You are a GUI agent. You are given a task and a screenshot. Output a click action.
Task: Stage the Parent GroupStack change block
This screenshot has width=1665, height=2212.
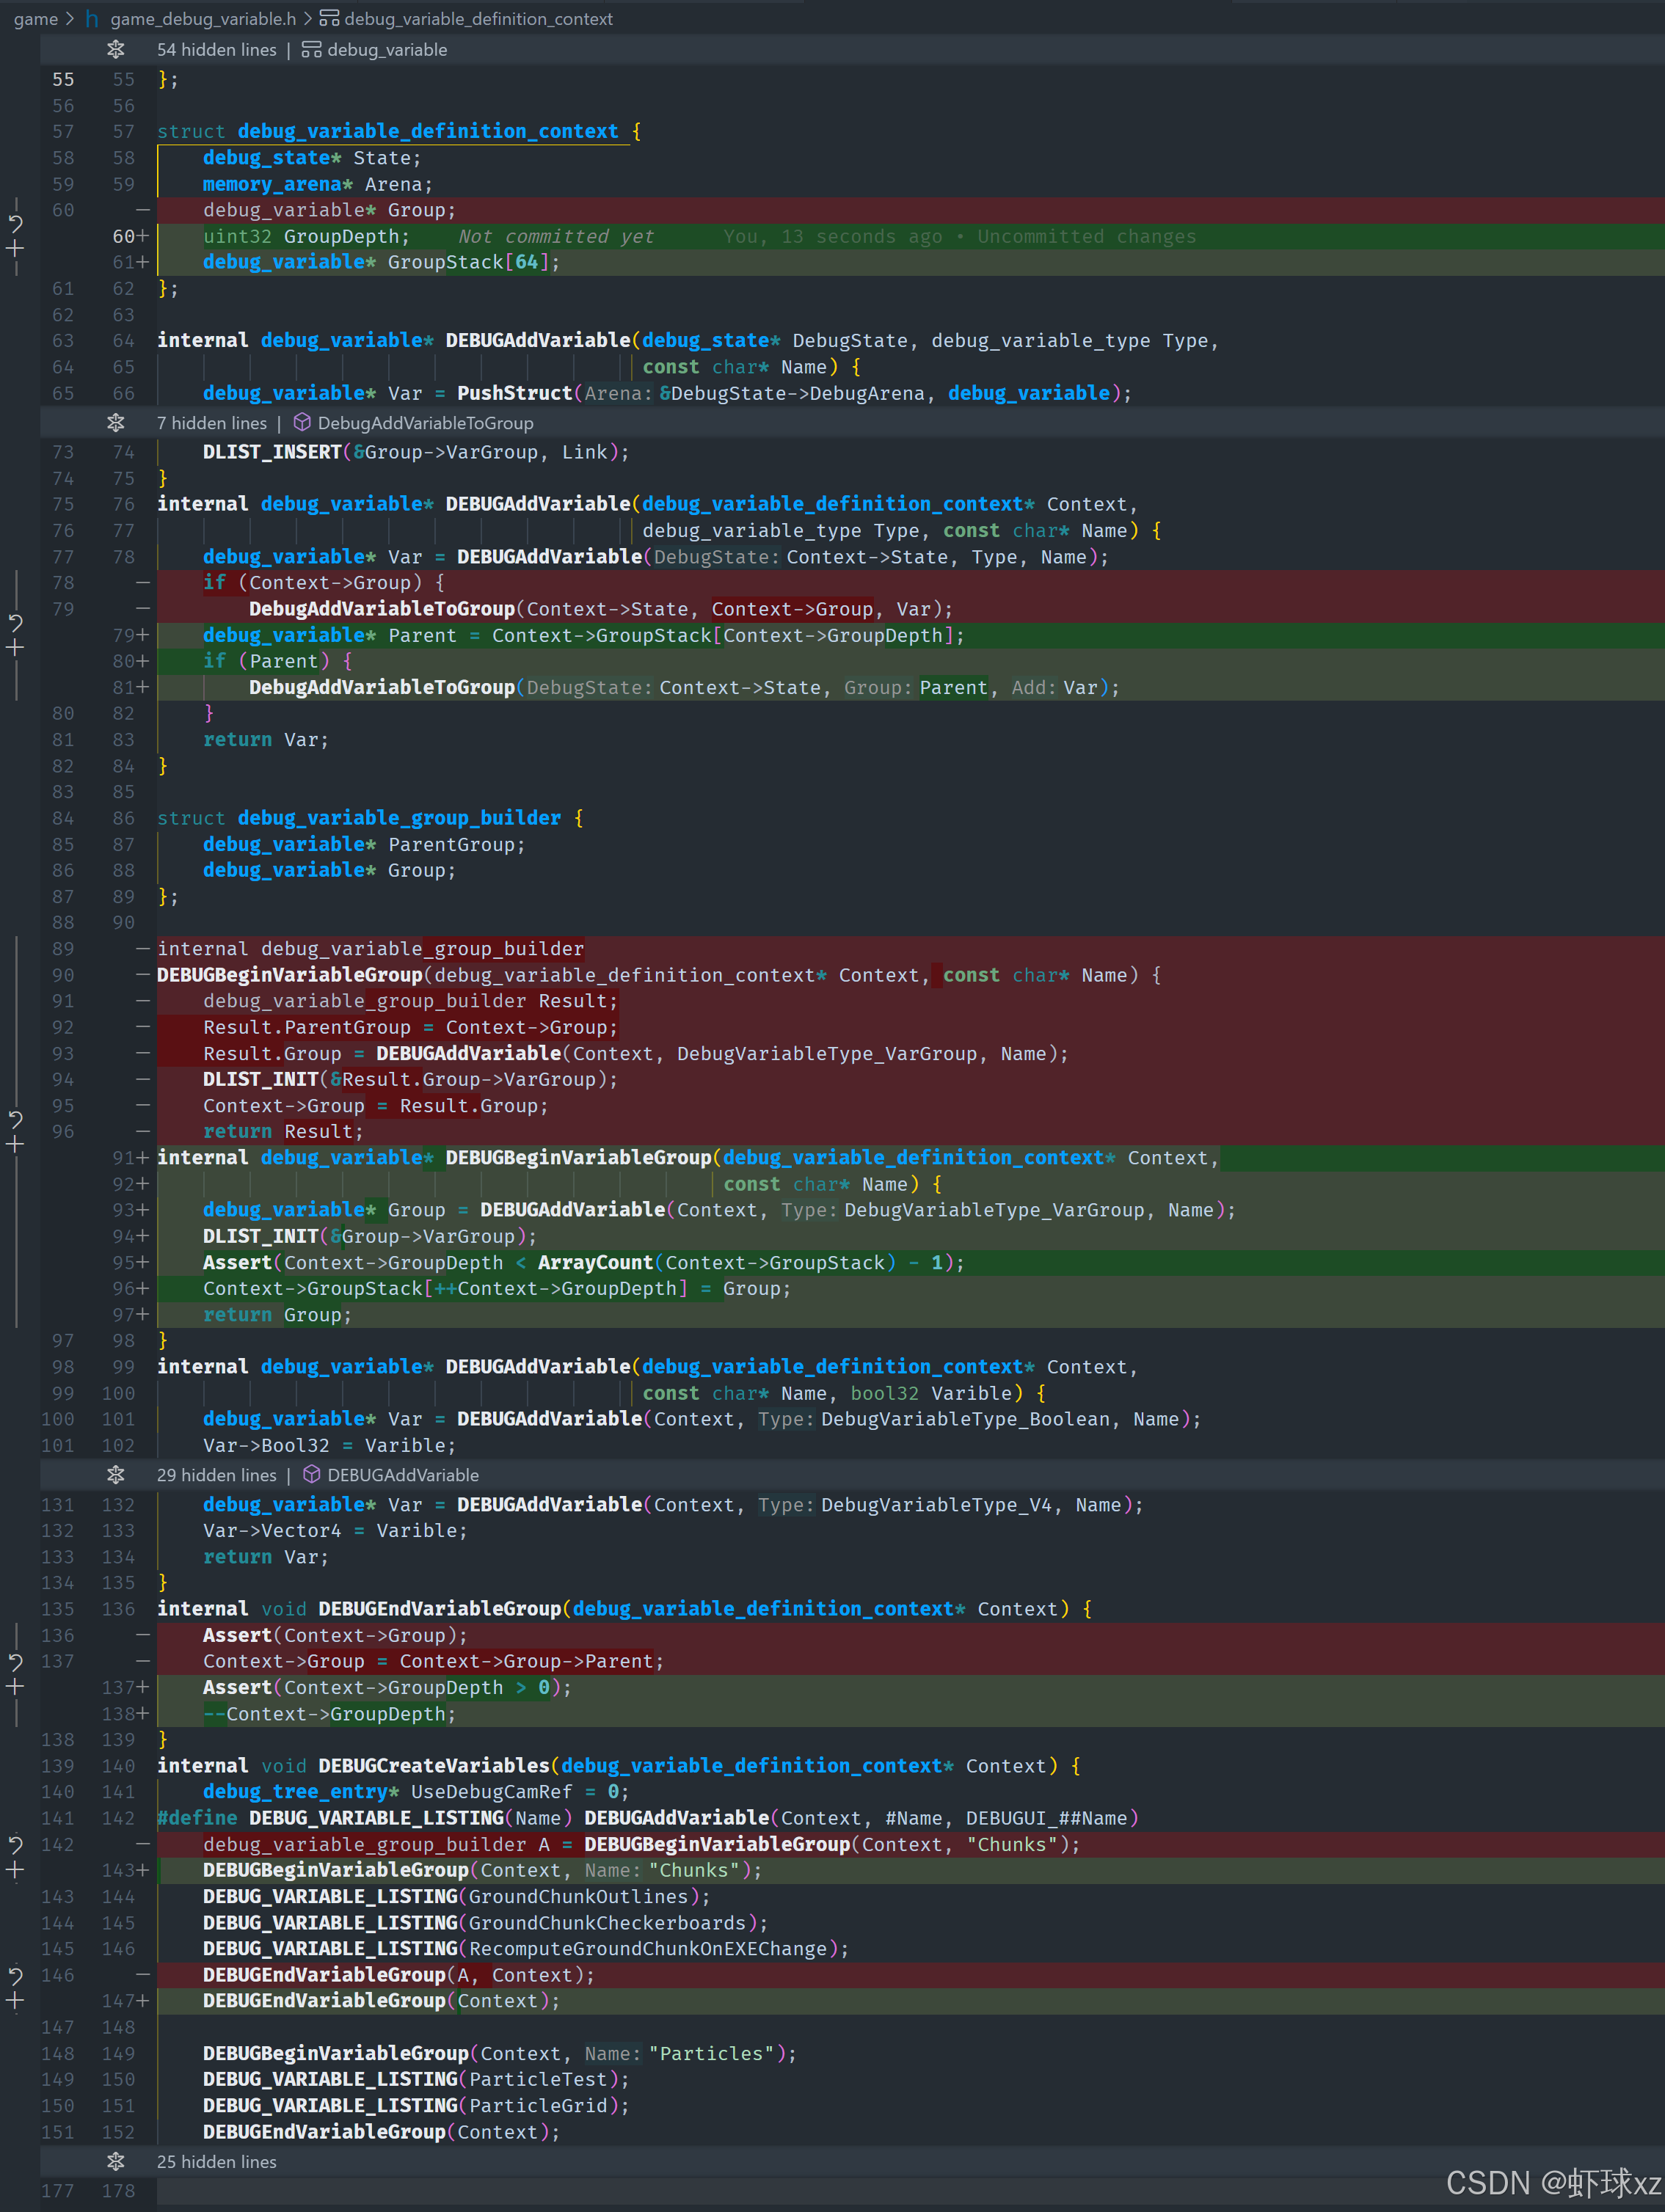pyautogui.click(x=15, y=648)
